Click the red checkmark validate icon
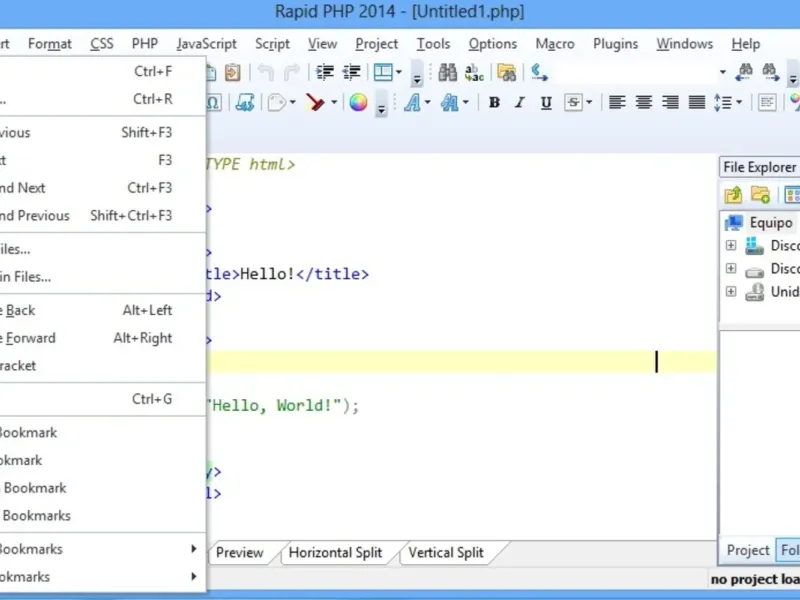Image resolution: width=800 pixels, height=600 pixels. [x=315, y=103]
